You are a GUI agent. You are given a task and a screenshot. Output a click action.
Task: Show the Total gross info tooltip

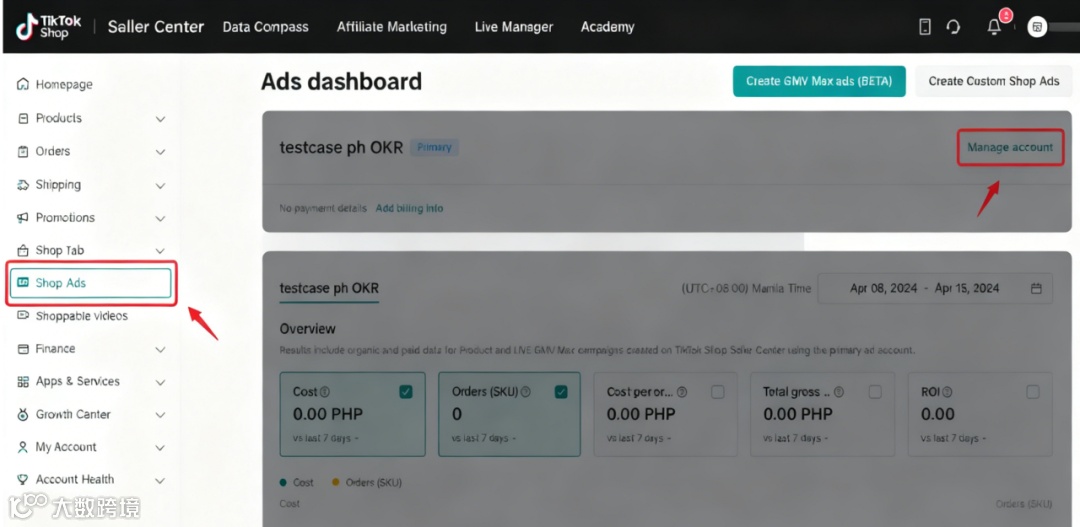[x=839, y=392]
